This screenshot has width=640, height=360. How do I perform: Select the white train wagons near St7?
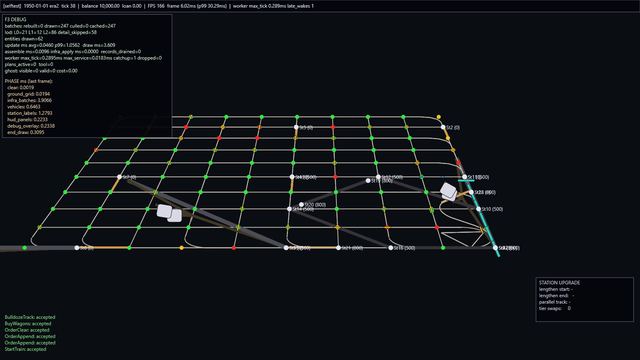(x=169, y=213)
